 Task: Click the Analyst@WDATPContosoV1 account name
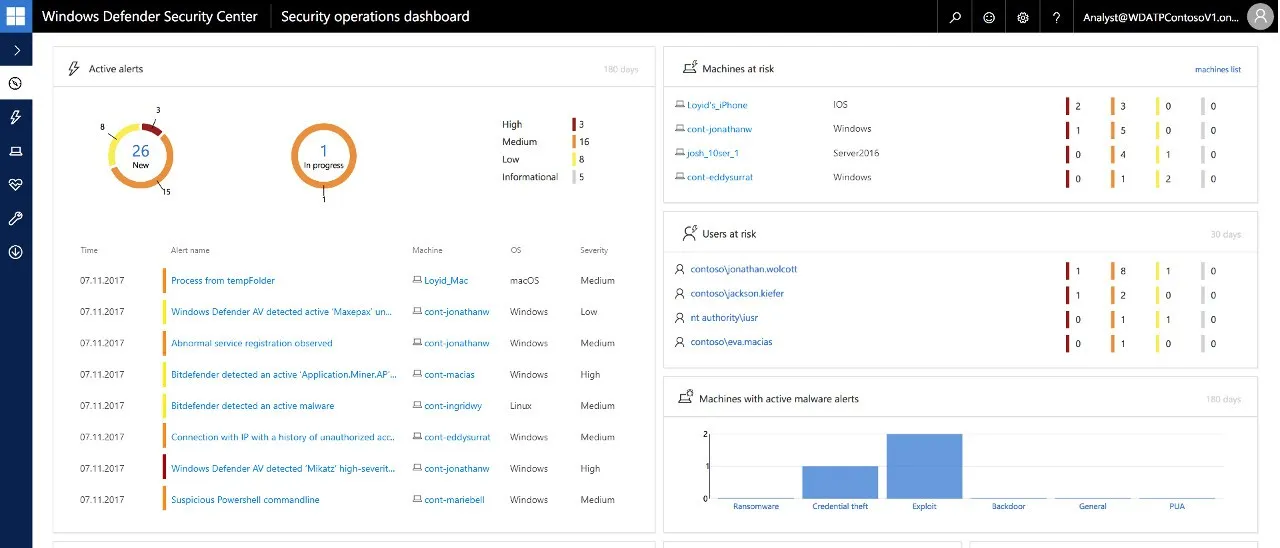(x=1160, y=17)
